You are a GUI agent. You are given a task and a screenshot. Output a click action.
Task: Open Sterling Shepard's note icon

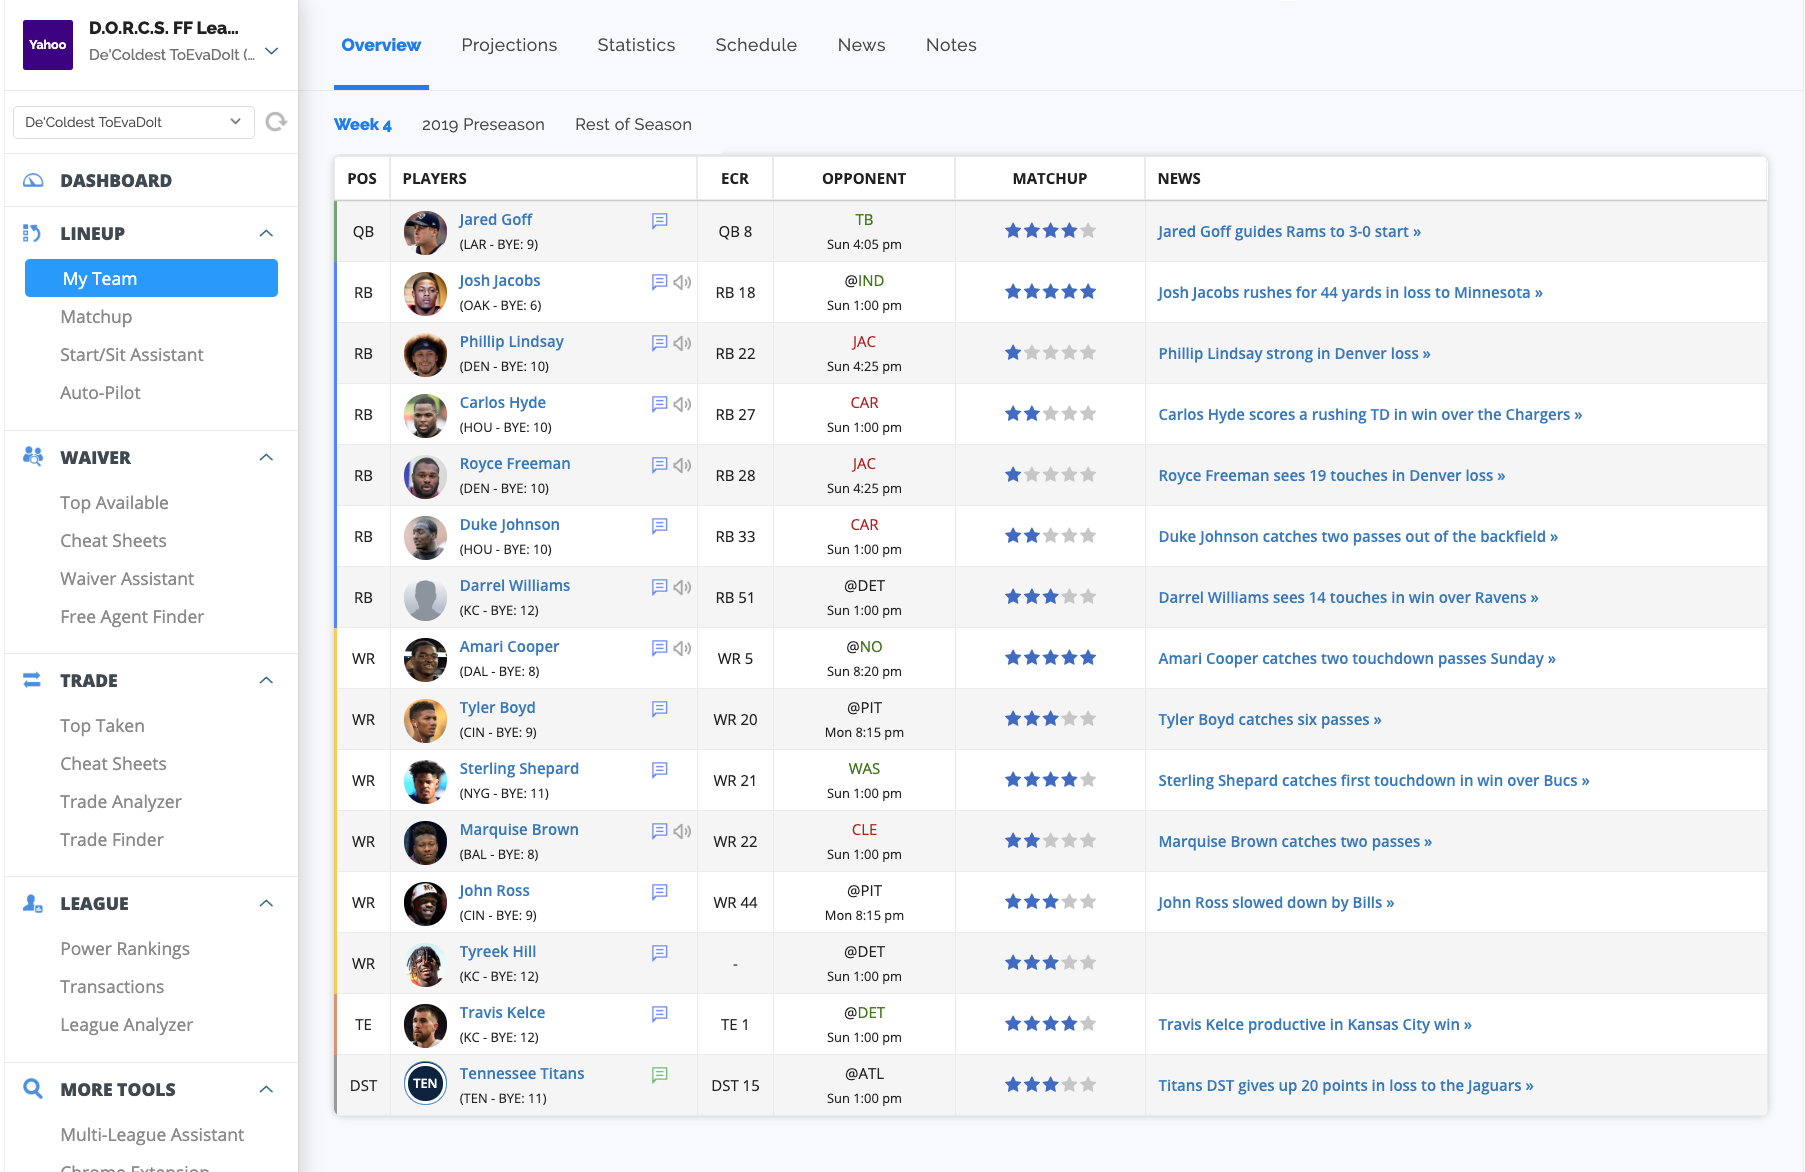tap(660, 770)
